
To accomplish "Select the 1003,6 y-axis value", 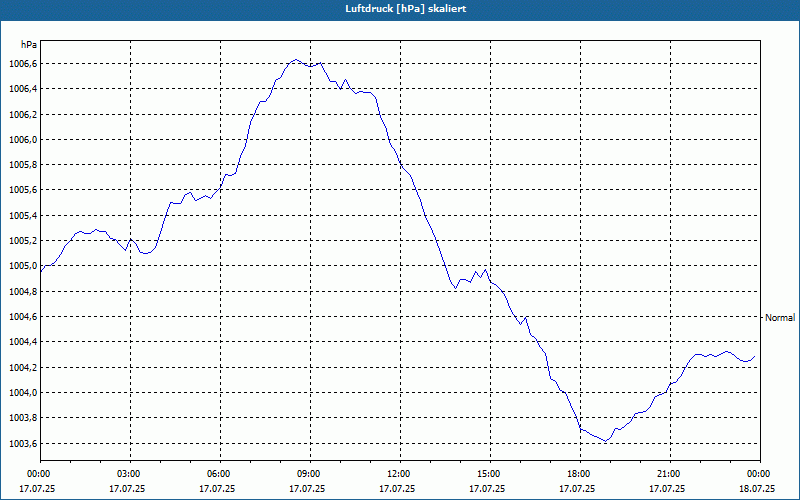I will [x=23, y=444].
